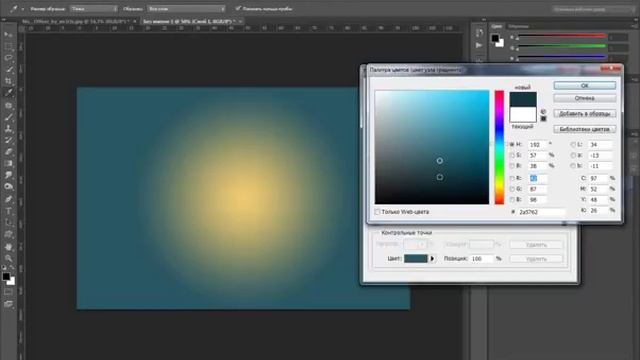The width and height of the screenshot is (640, 360).
Task: Select the RGB blue B radio button
Action: point(512,200)
